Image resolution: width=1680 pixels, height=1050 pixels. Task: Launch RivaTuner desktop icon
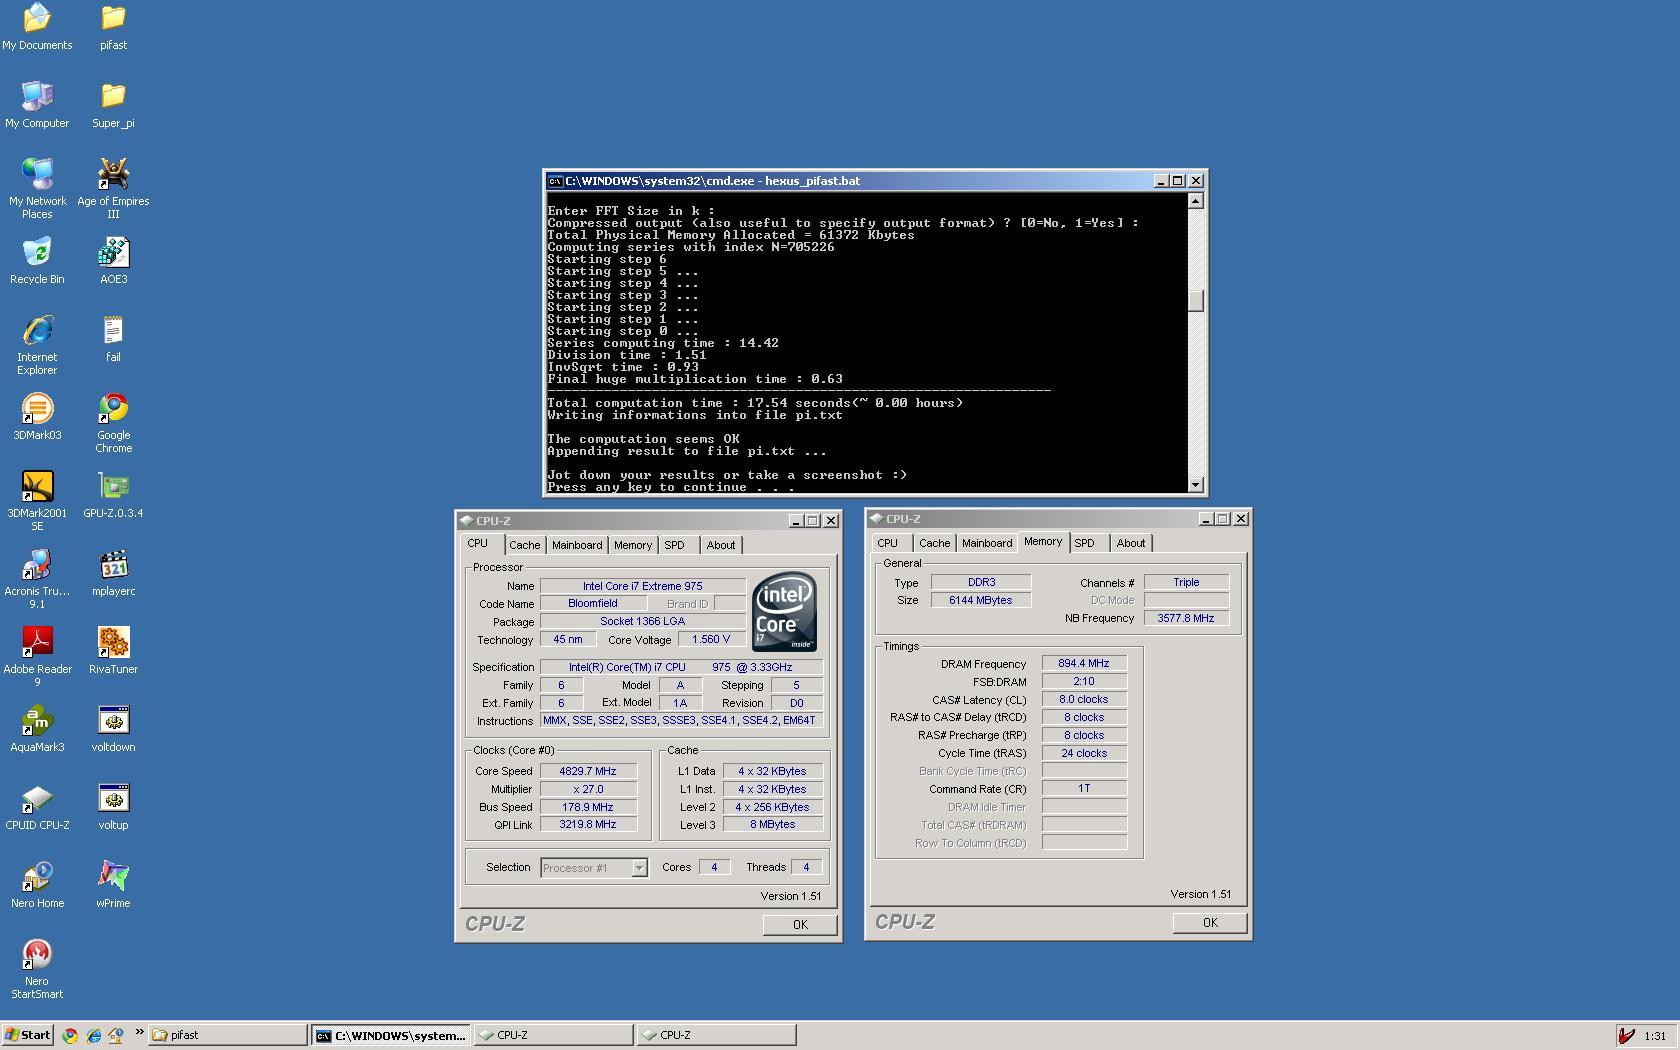click(113, 650)
